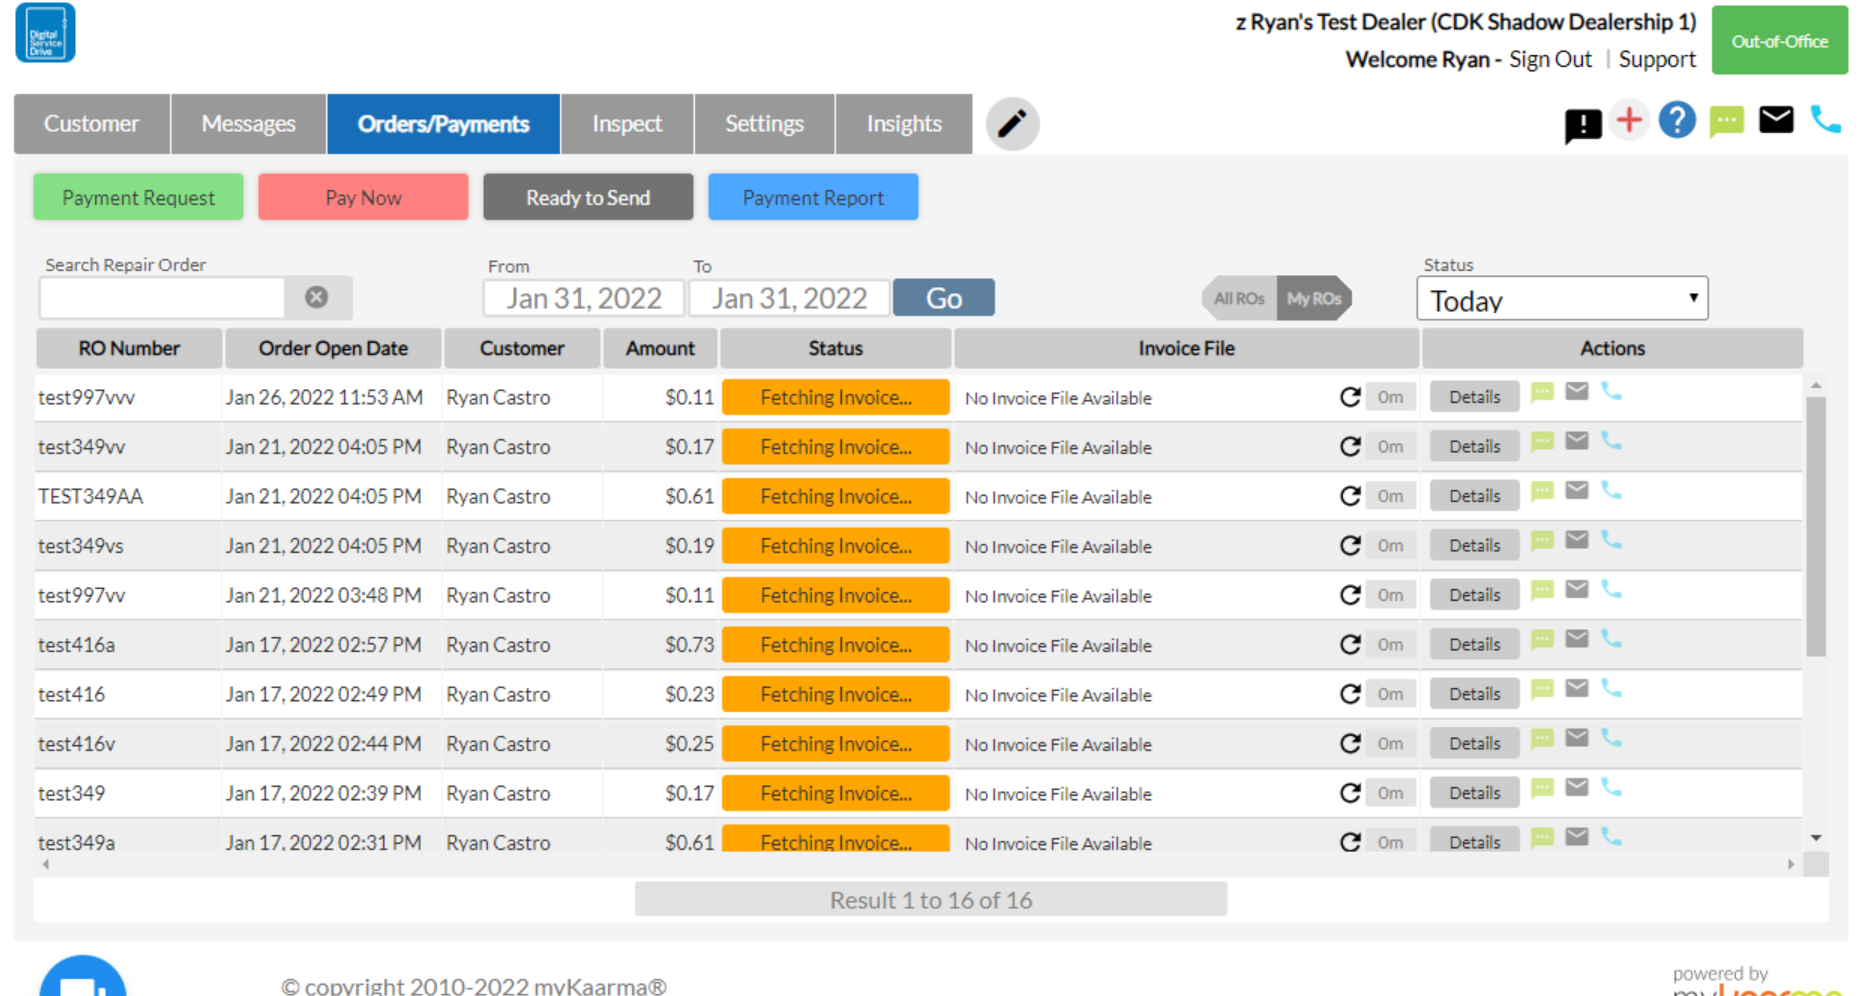Click the red plus add icon

point(1629,120)
